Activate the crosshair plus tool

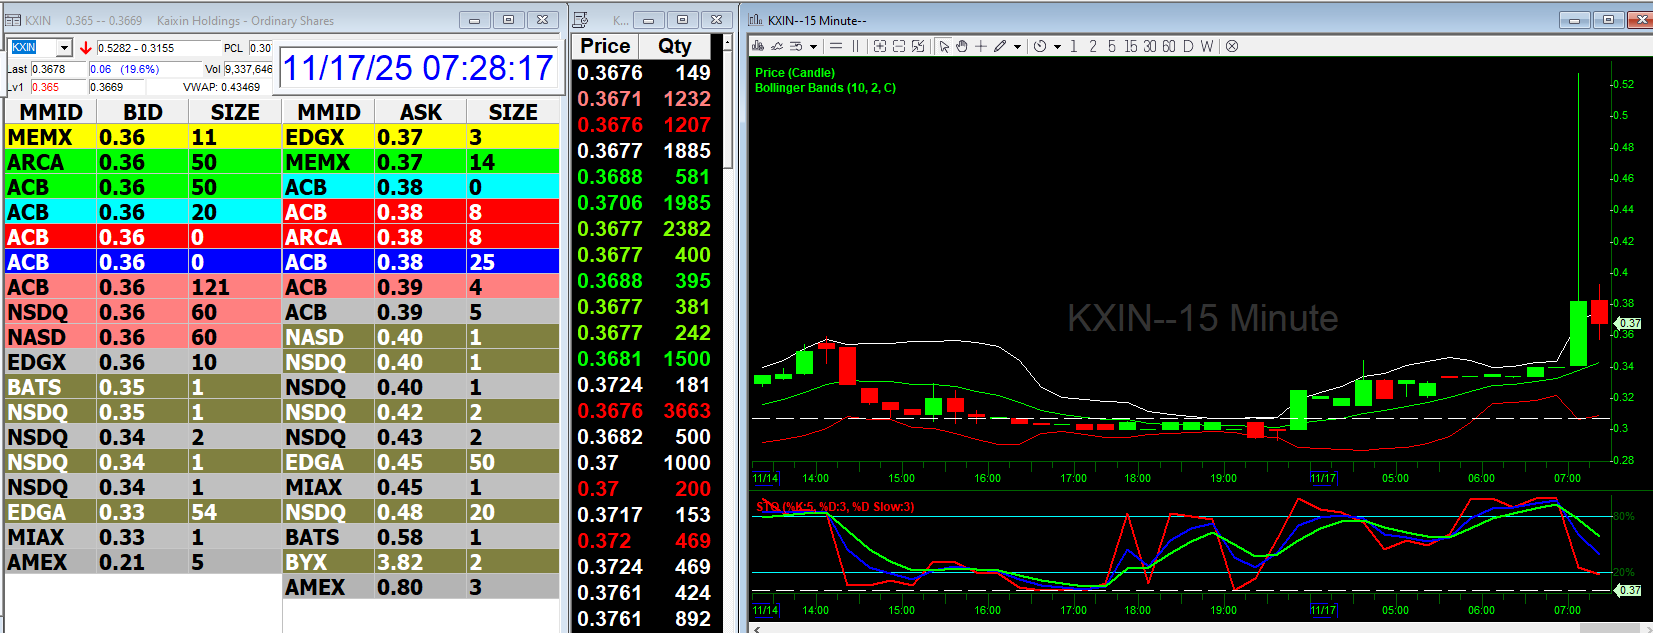981,46
